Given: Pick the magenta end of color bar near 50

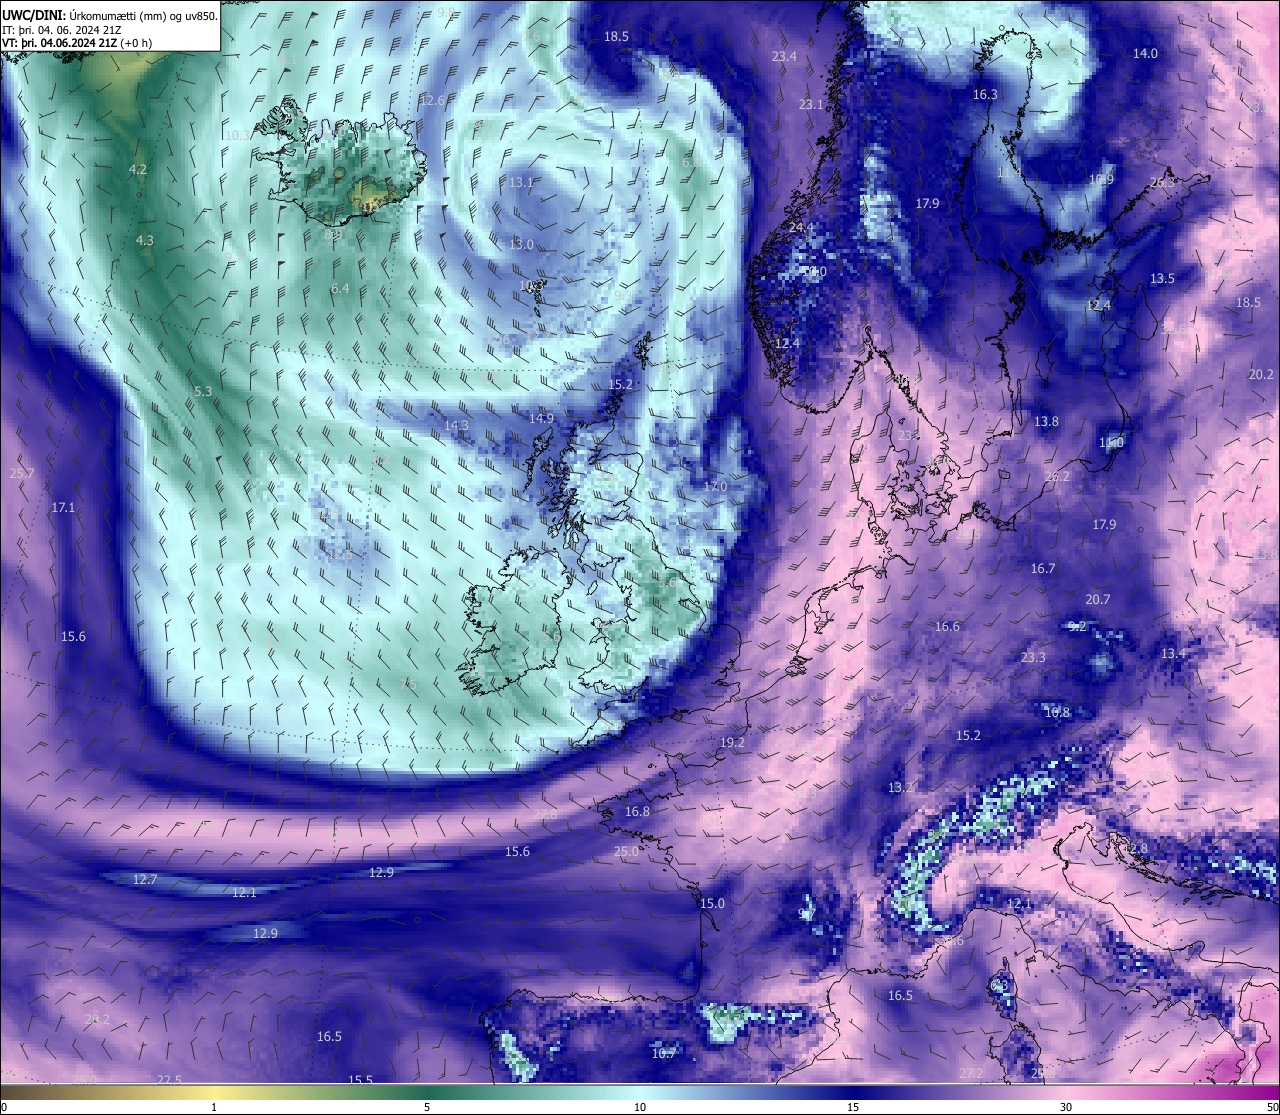Looking at the screenshot, I should [1265, 1092].
